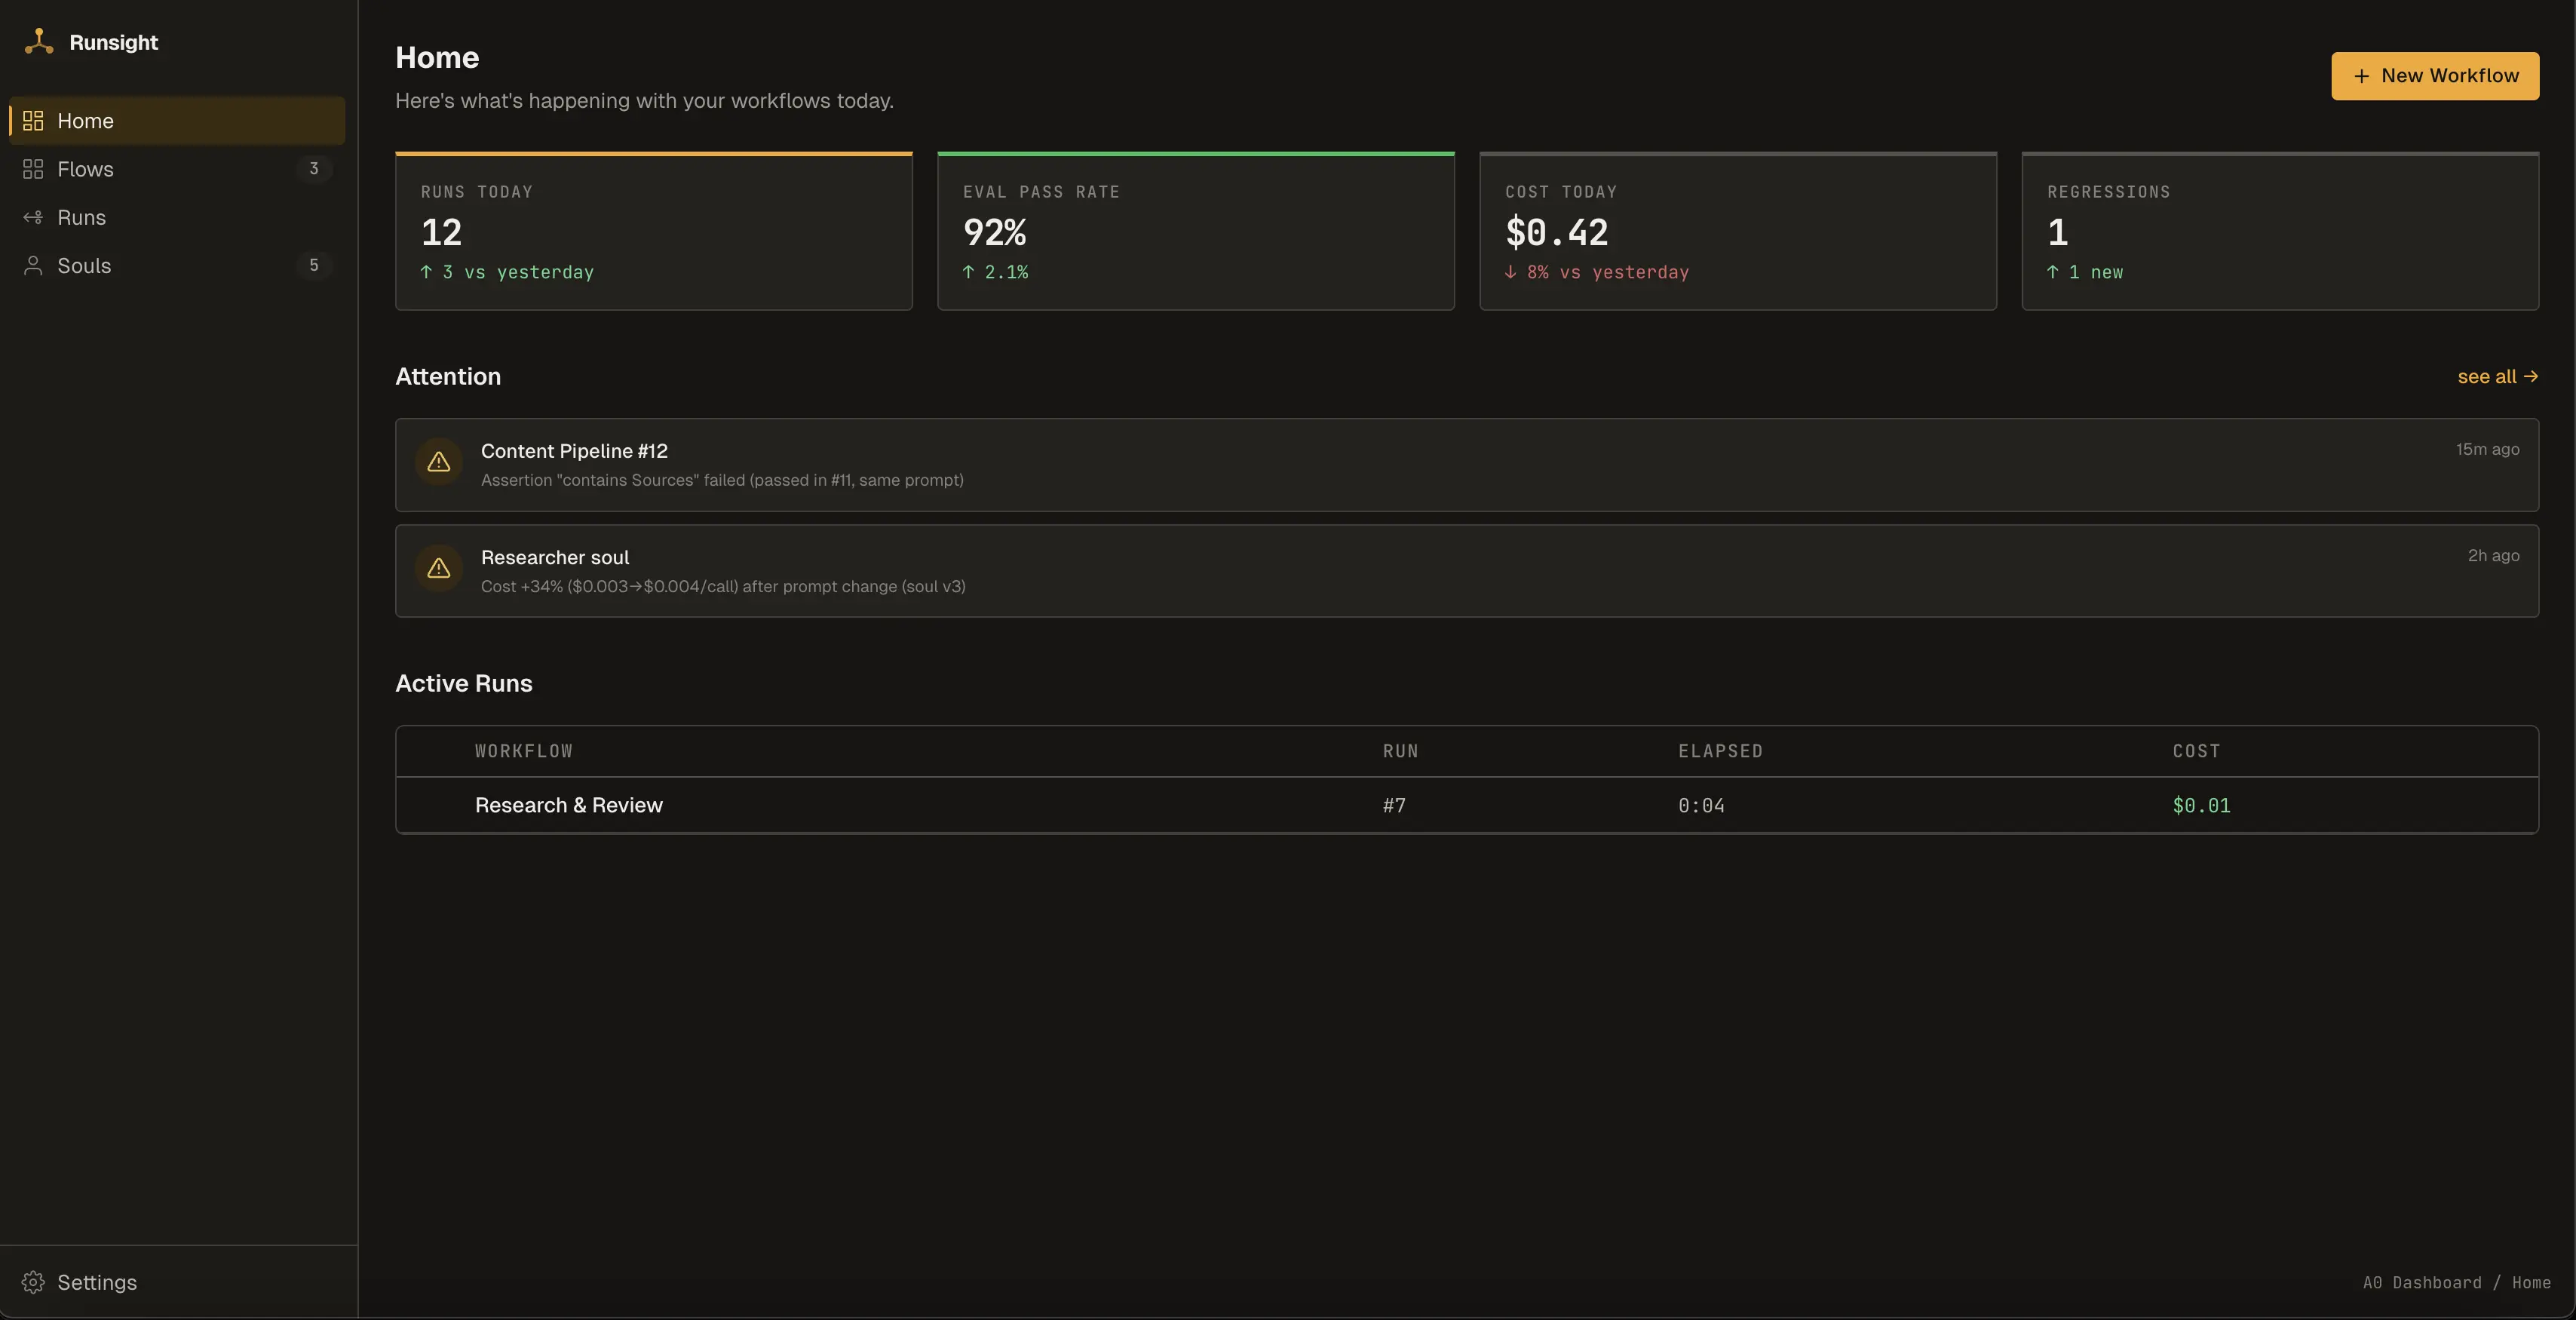Click the Souls person icon in sidebar
The image size is (2576, 1320).
[x=33, y=265]
